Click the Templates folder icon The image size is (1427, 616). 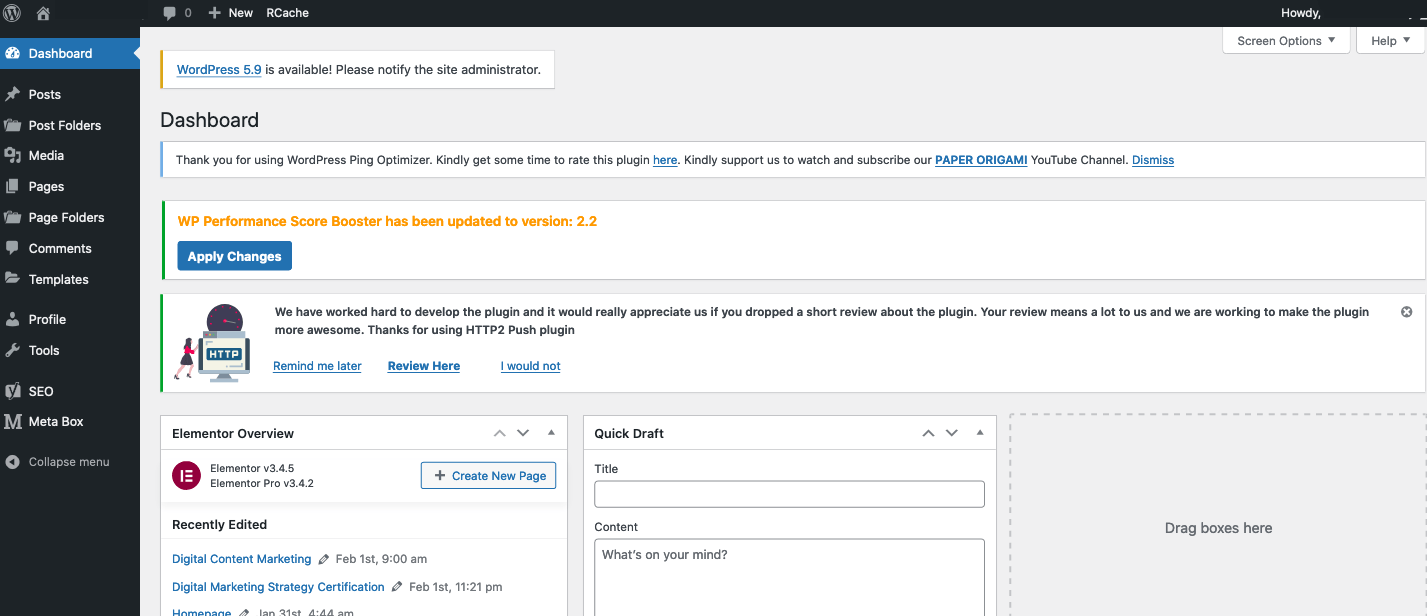coord(13,279)
